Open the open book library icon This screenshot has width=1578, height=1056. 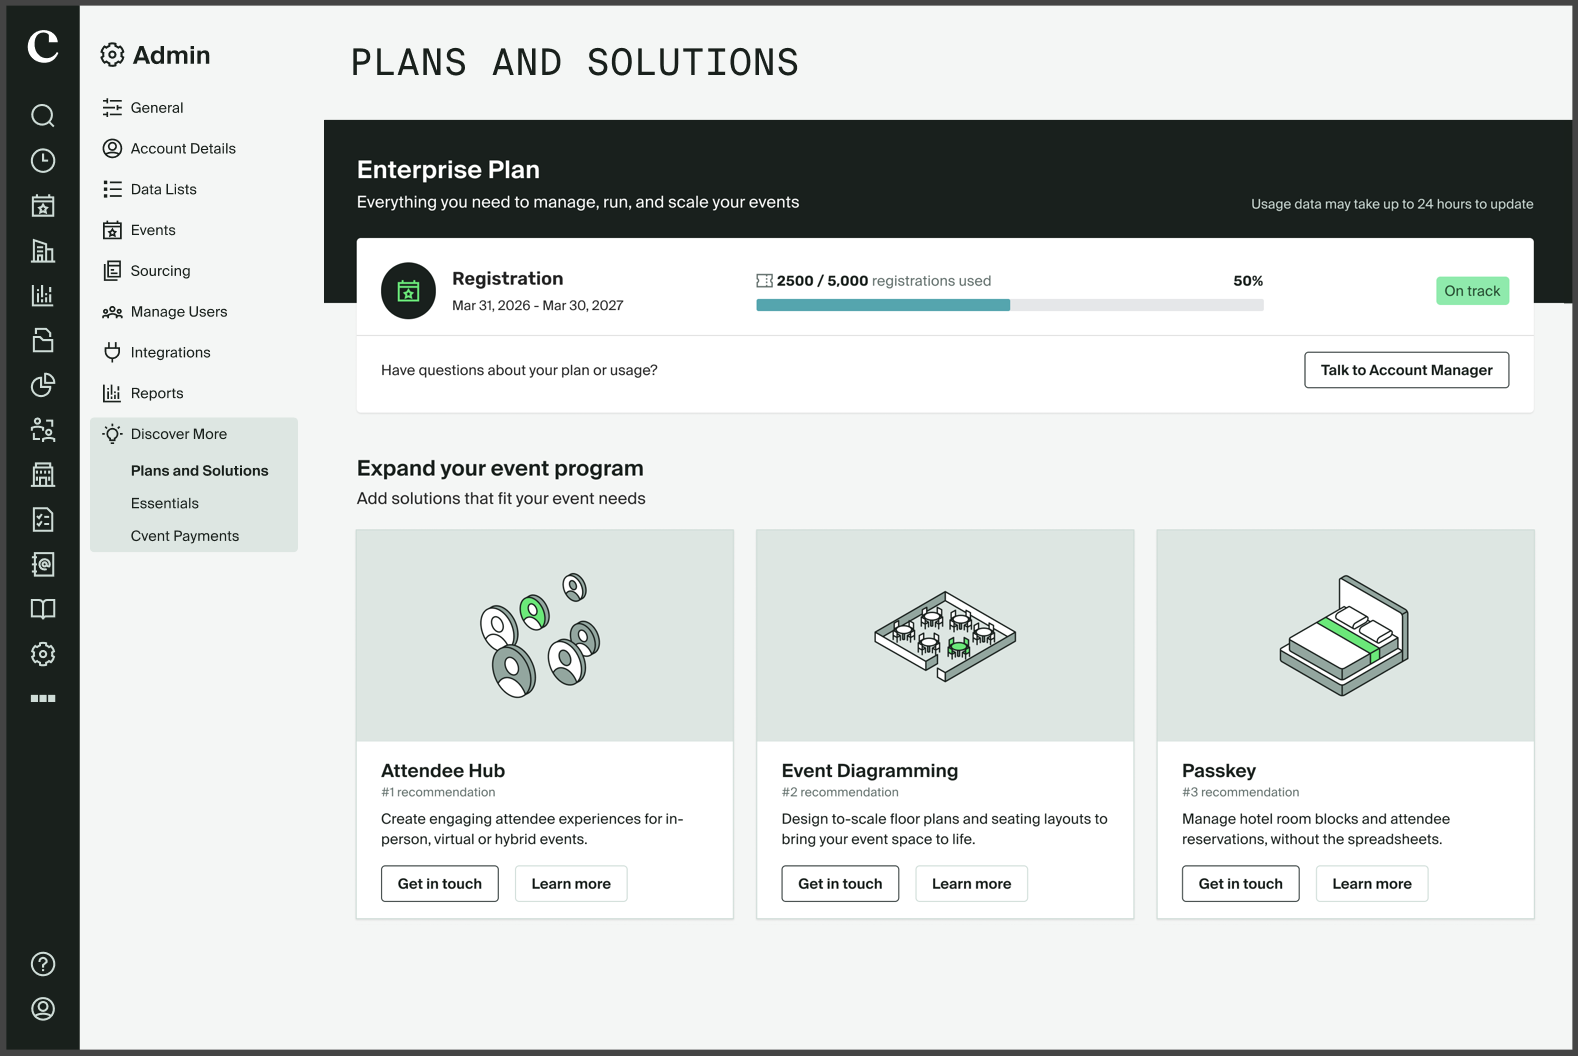[42, 609]
